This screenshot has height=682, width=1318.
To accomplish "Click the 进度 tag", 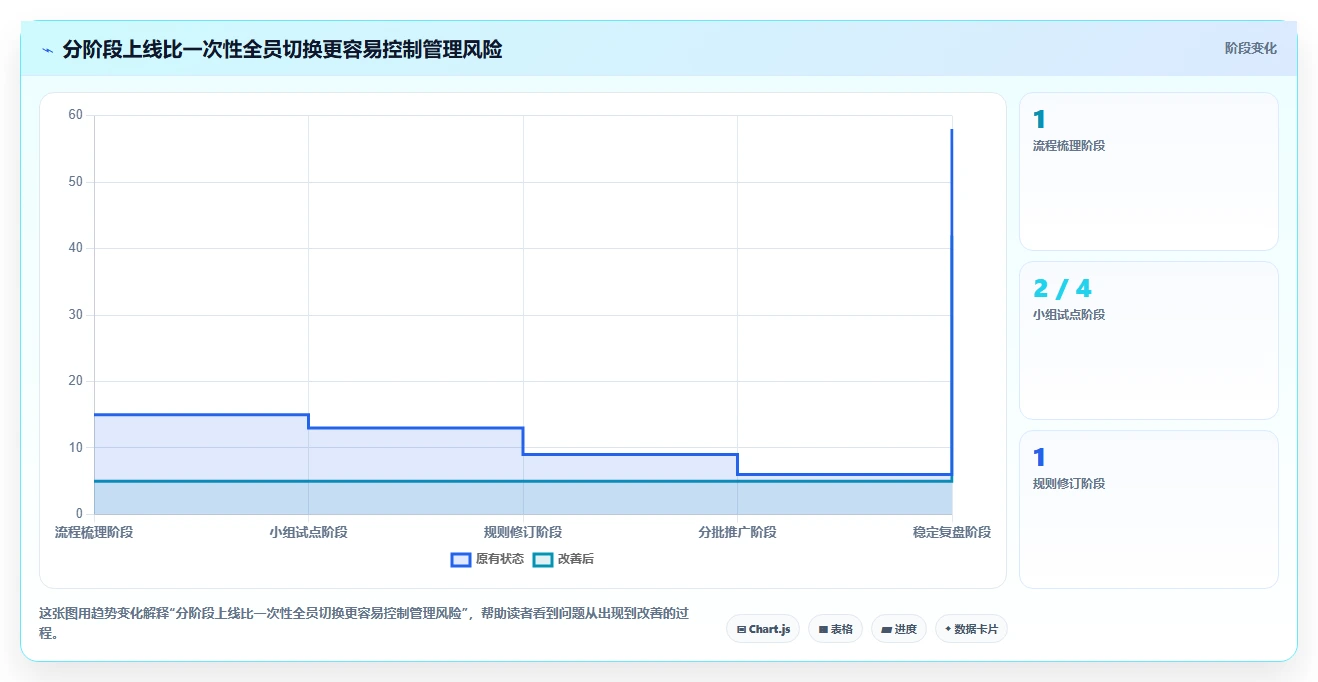I will 899,629.
